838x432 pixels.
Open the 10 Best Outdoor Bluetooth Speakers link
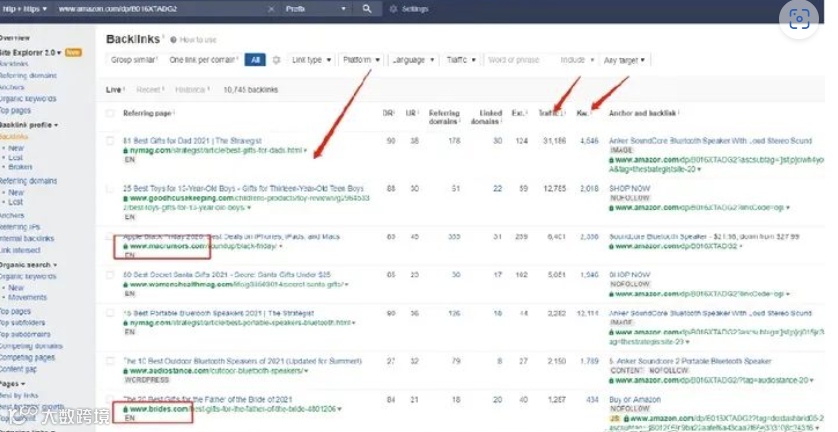[x=243, y=361]
